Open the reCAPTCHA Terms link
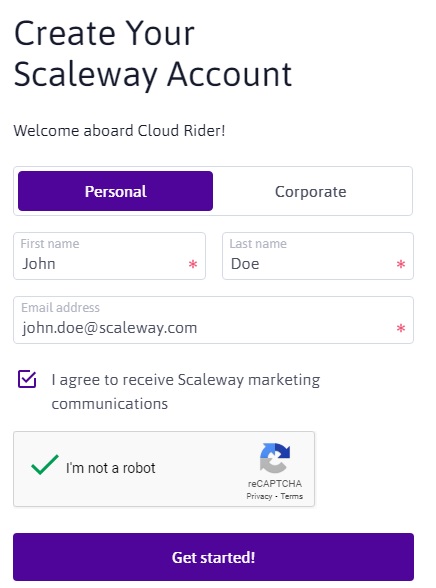 tap(292, 496)
